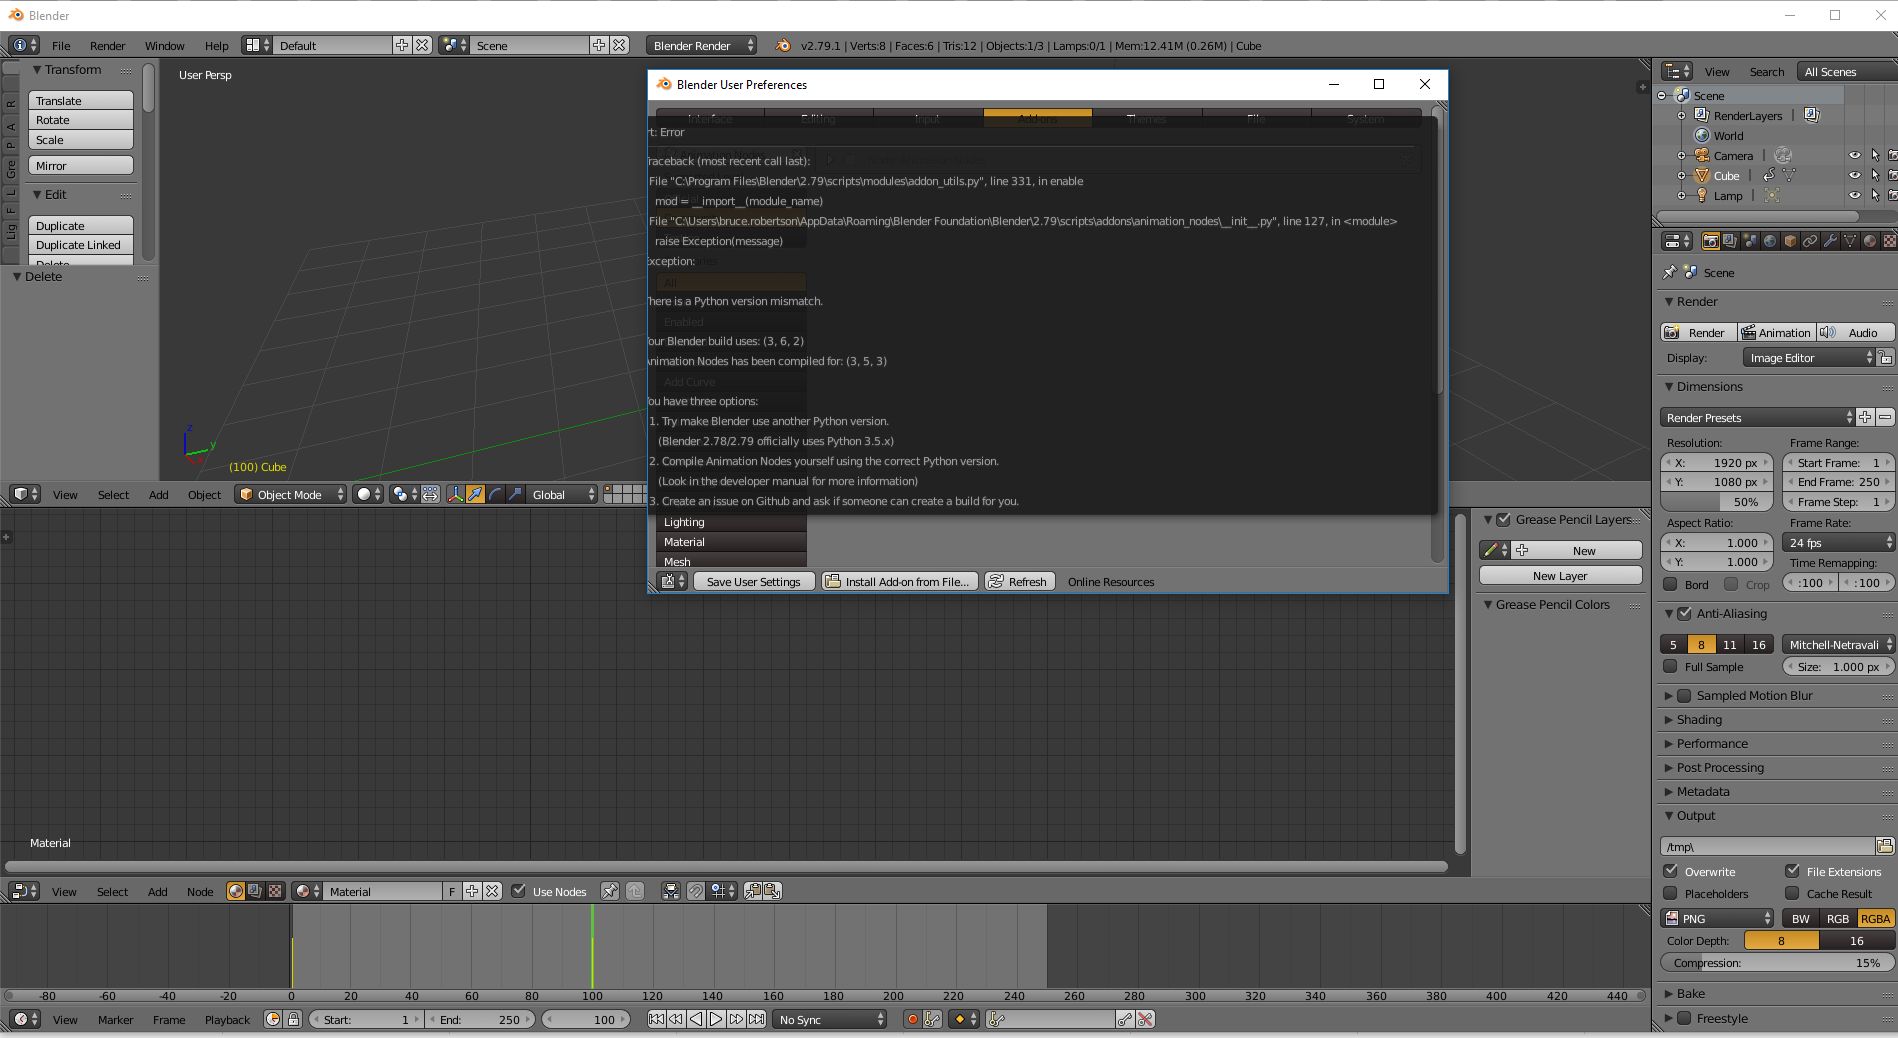The image size is (1898, 1038).
Task: Toggle snapping magnet in node editor header
Action: tap(696, 891)
